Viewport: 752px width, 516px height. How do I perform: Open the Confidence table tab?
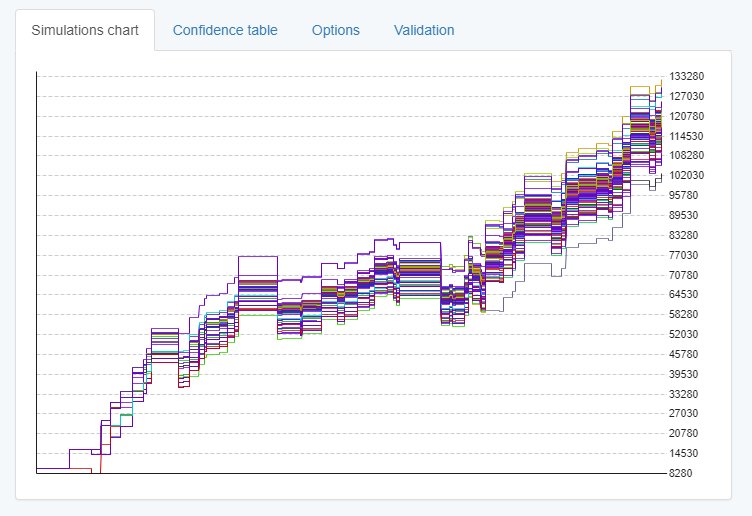(225, 30)
